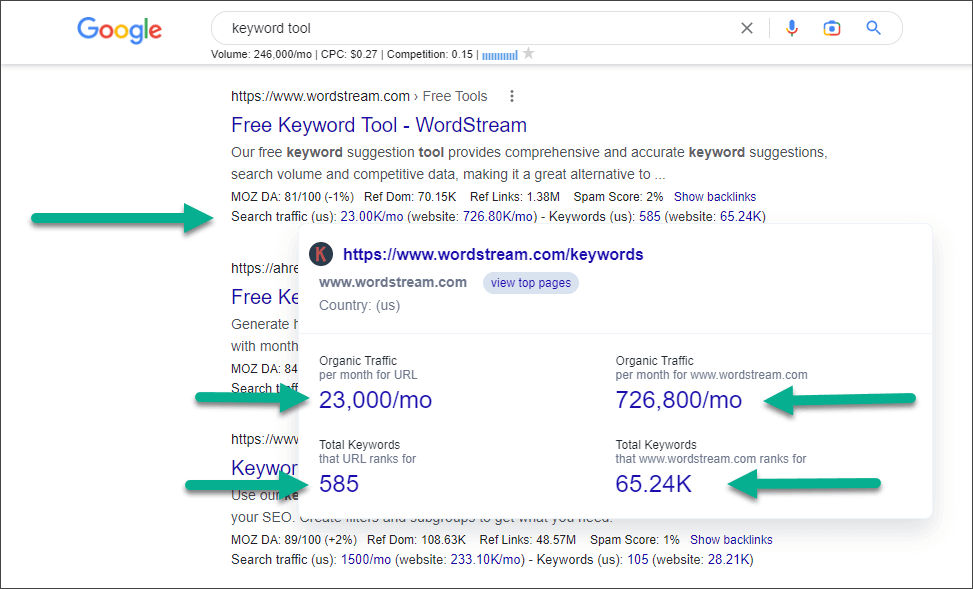Open the wordstream.com/keywords link in the popup
973x589 pixels.
click(x=492, y=254)
